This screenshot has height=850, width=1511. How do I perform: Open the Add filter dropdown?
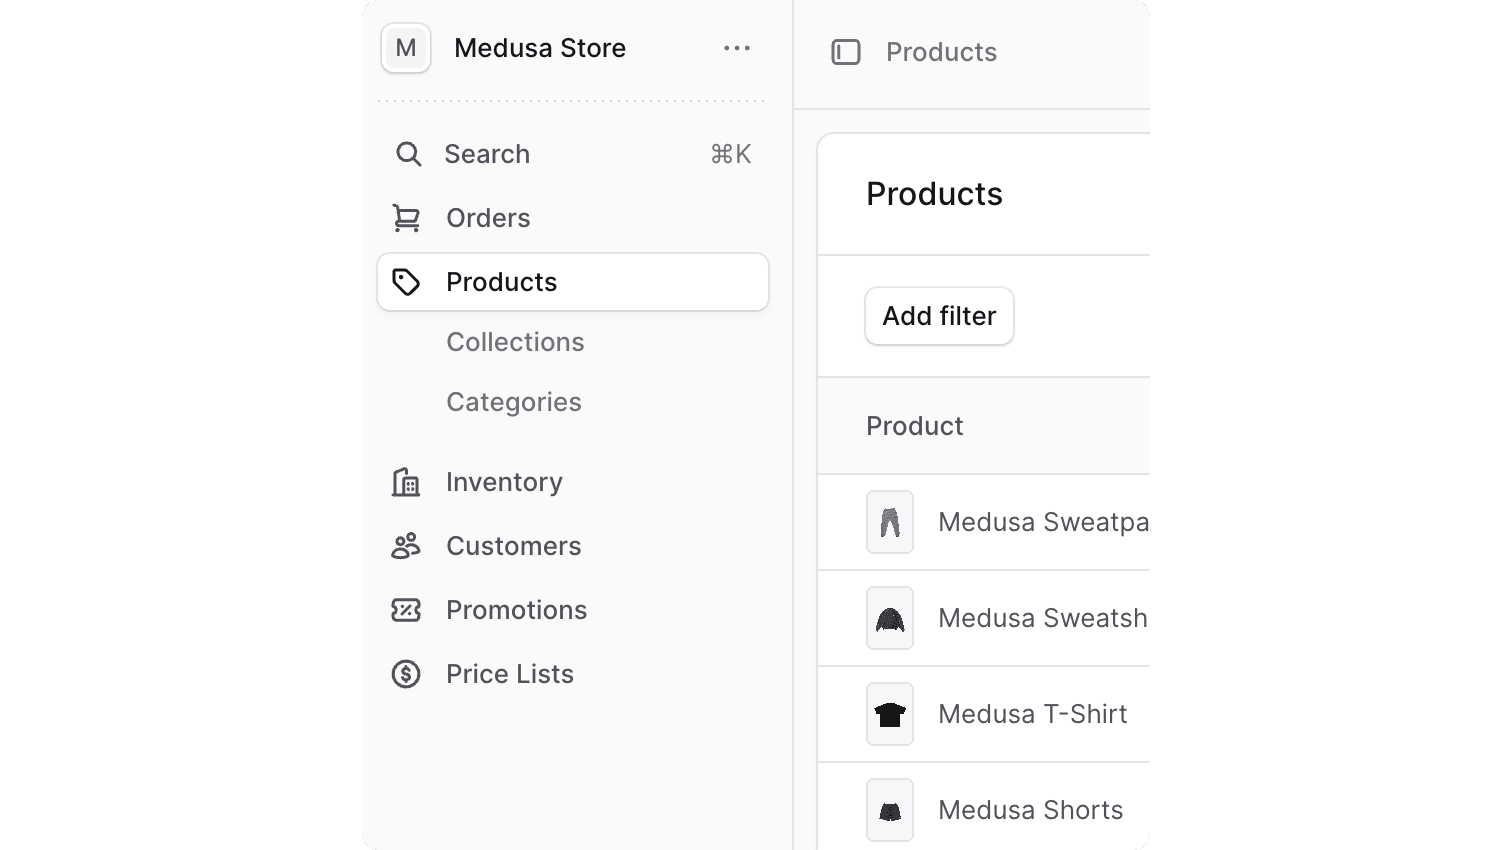tap(939, 316)
